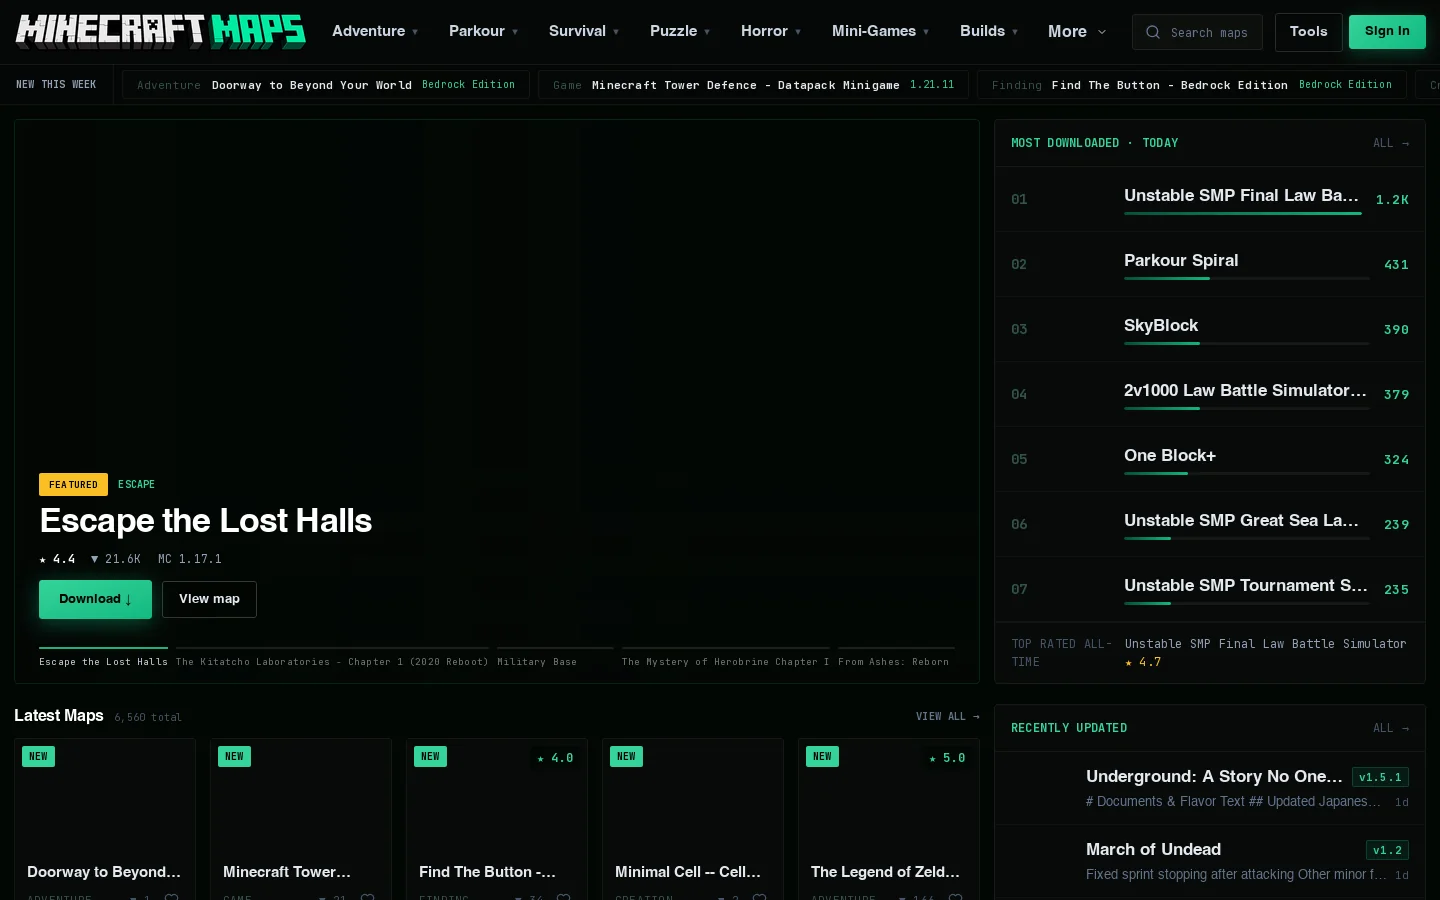
Task: Click the ESCAPE category tag
Action: click(136, 484)
